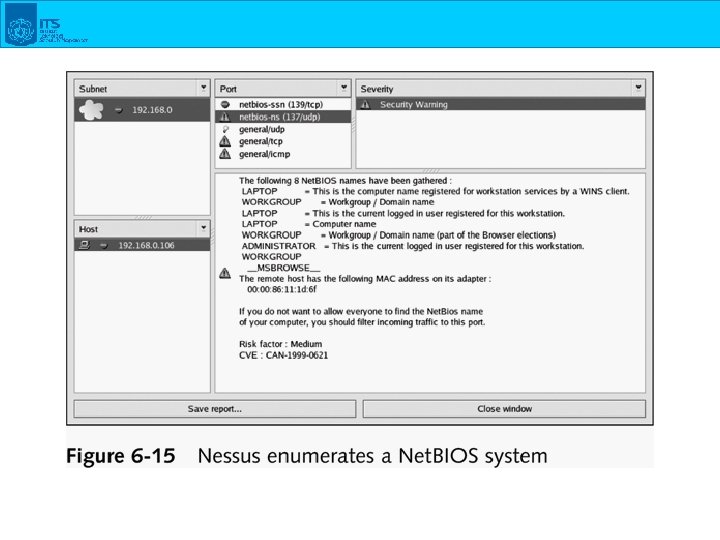The image size is (720, 540).
Task: Select general/udp port row
Action: [283, 129]
